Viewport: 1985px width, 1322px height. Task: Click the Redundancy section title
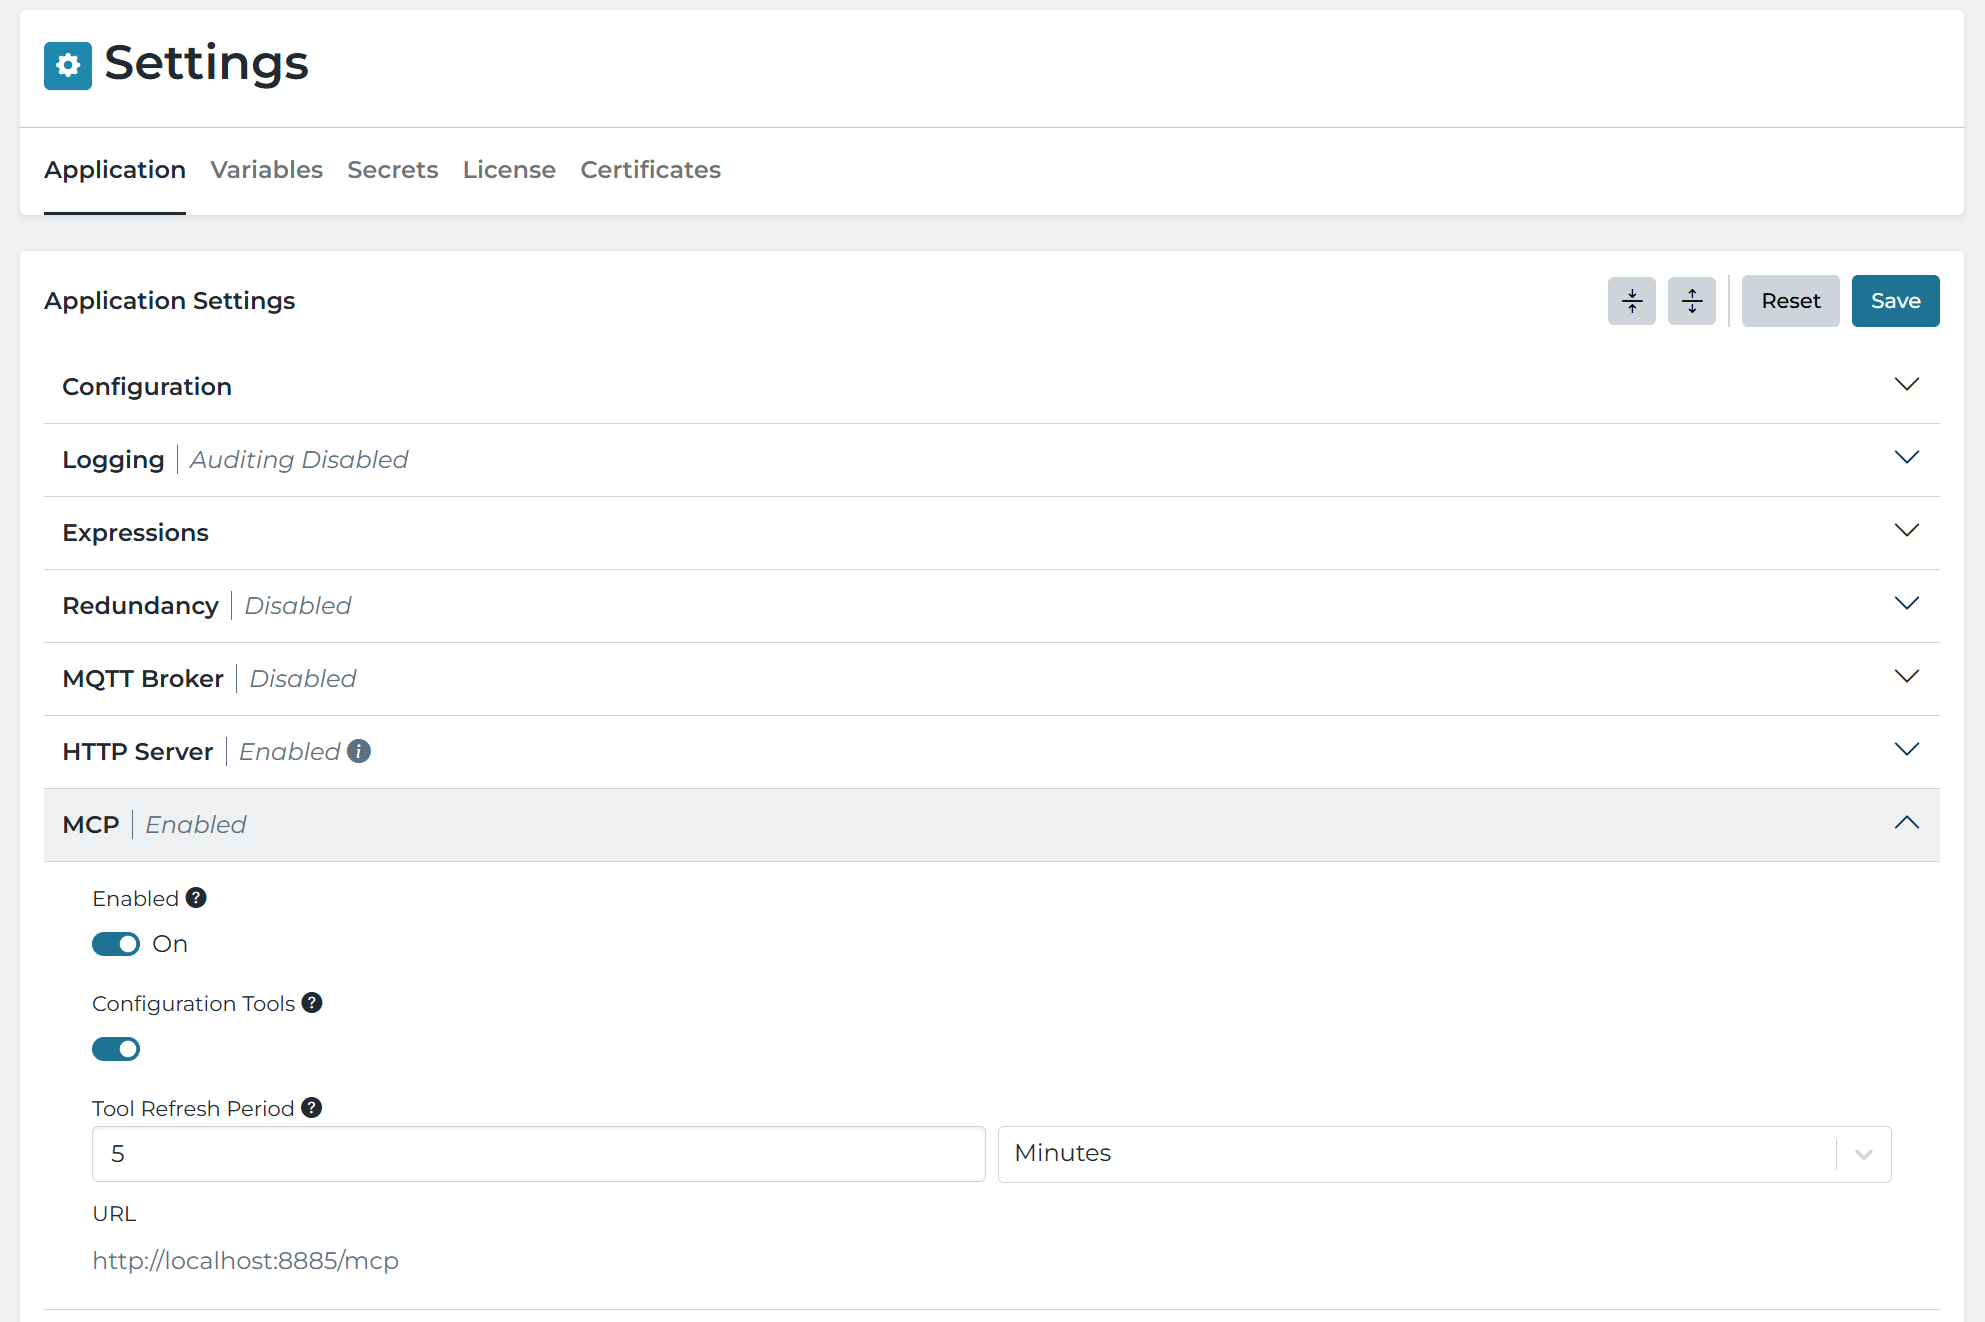[x=140, y=606]
